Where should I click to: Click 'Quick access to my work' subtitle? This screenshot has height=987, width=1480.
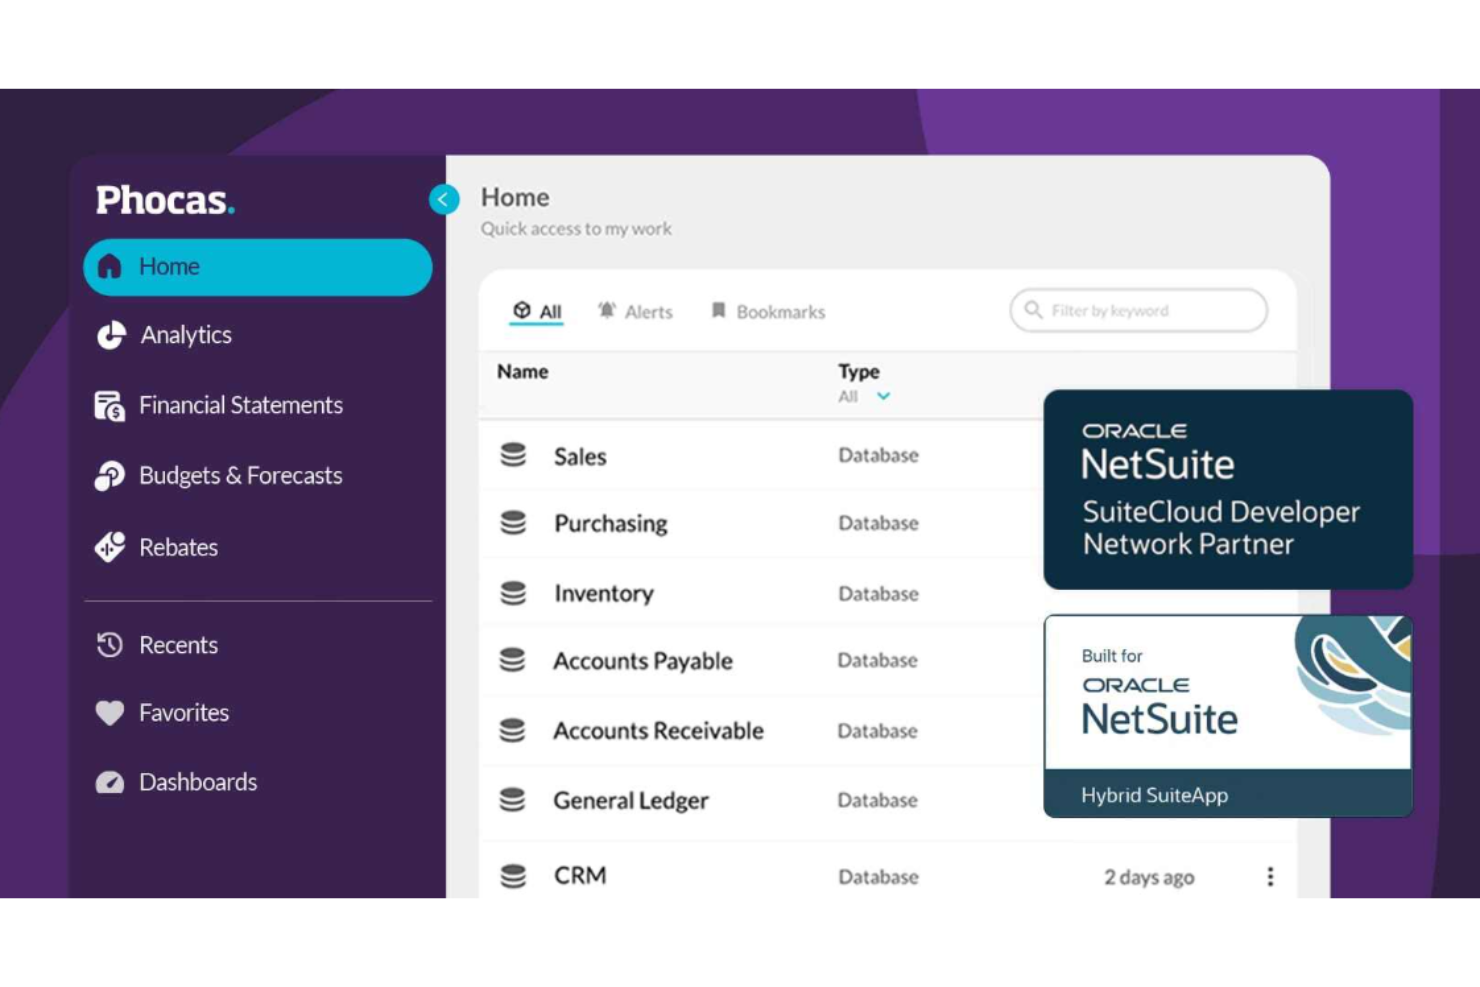576,229
